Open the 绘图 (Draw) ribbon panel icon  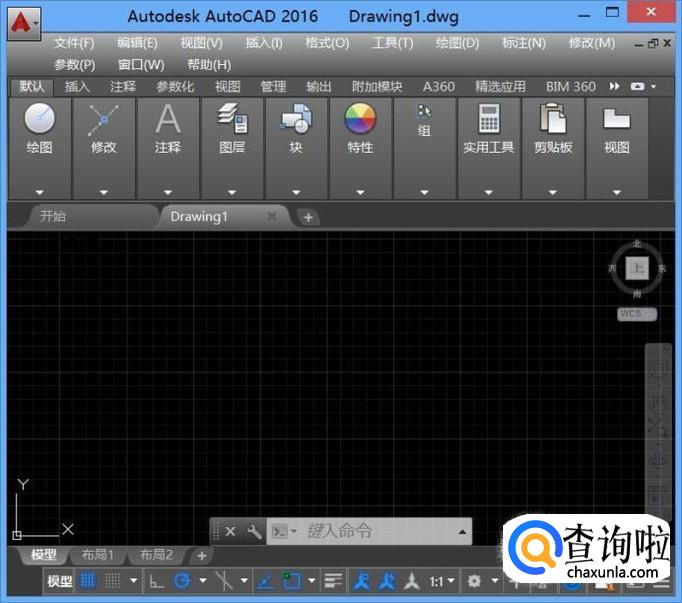coord(40,119)
